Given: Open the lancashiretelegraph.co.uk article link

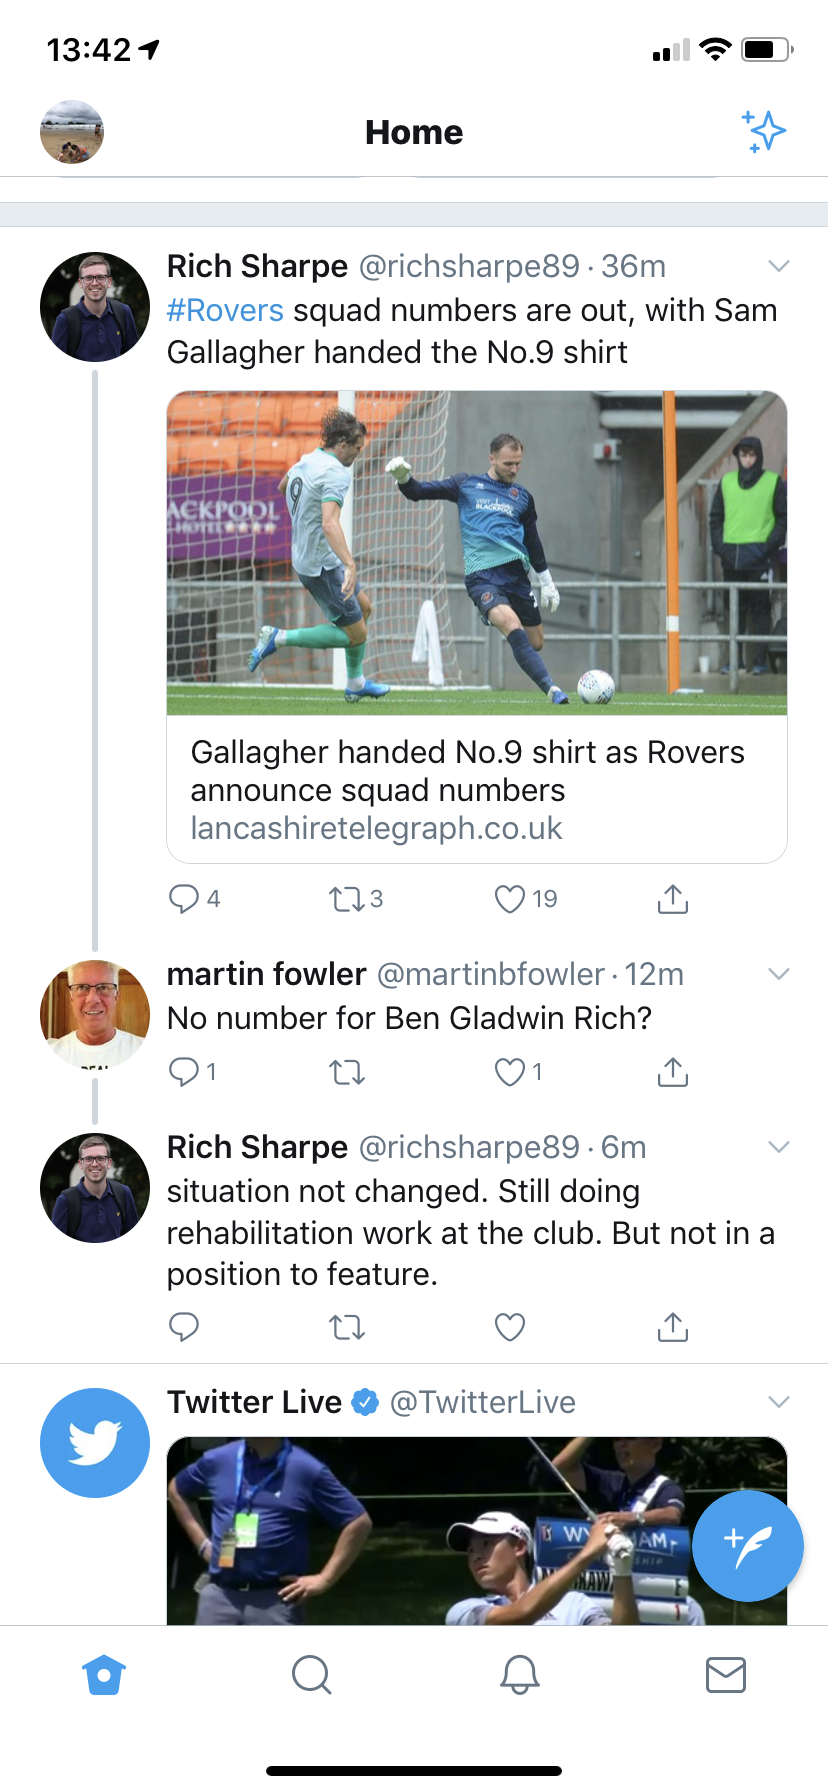Looking at the screenshot, I should coord(477,790).
